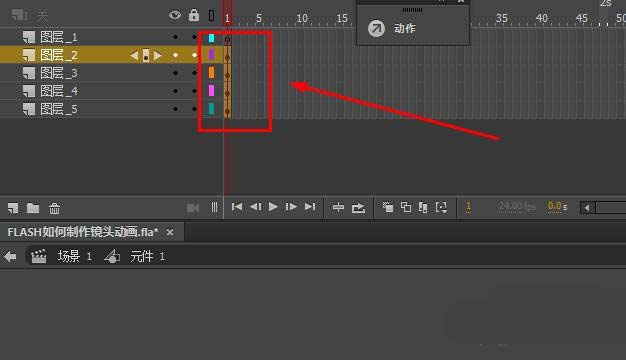Image resolution: width=626 pixels, height=360 pixels.
Task: Toggle visibility dot for 图层_1
Action: tap(175, 37)
